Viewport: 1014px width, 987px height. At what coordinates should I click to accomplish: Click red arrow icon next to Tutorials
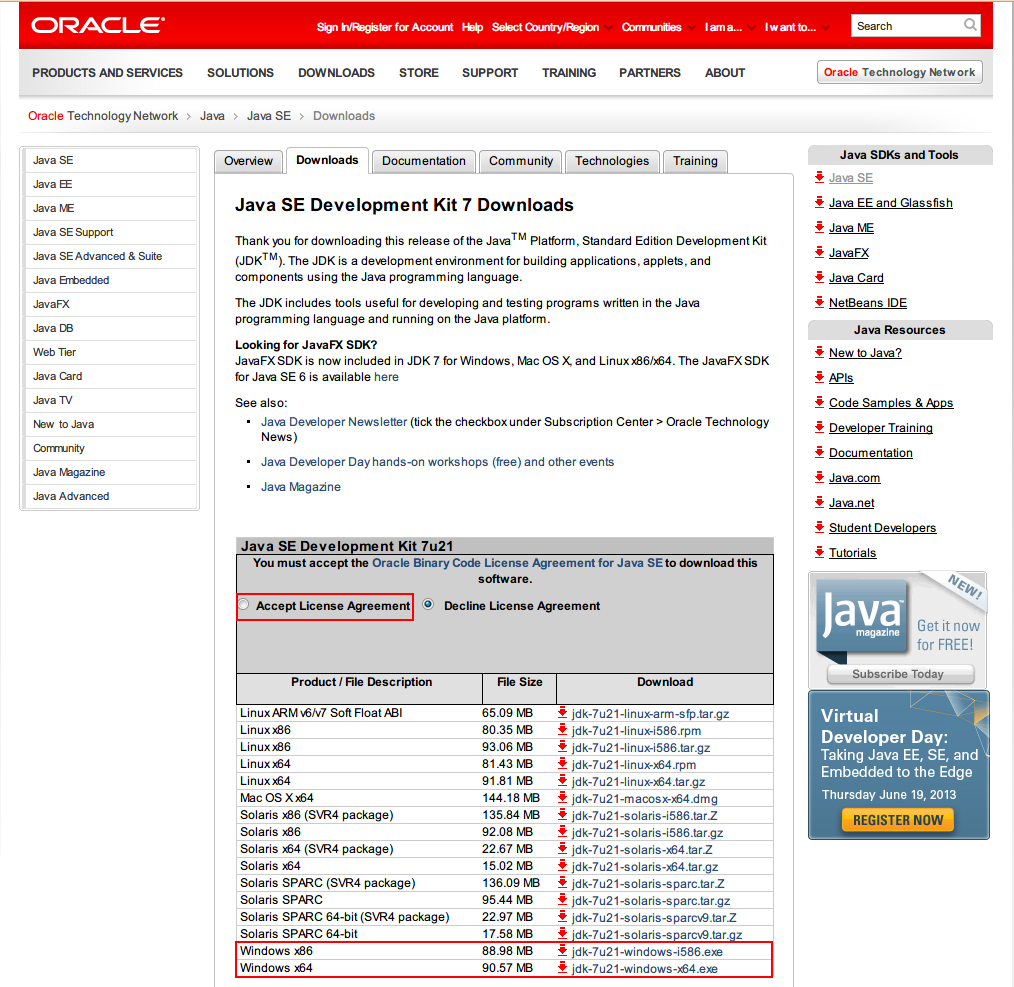tap(819, 553)
